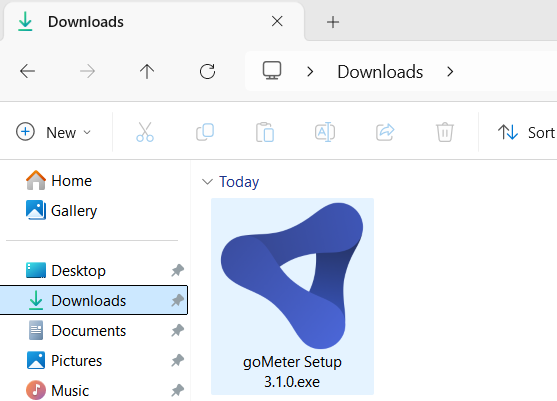557x401 pixels.
Task: Collapse the Today group chevron
Action: pyautogui.click(x=207, y=182)
